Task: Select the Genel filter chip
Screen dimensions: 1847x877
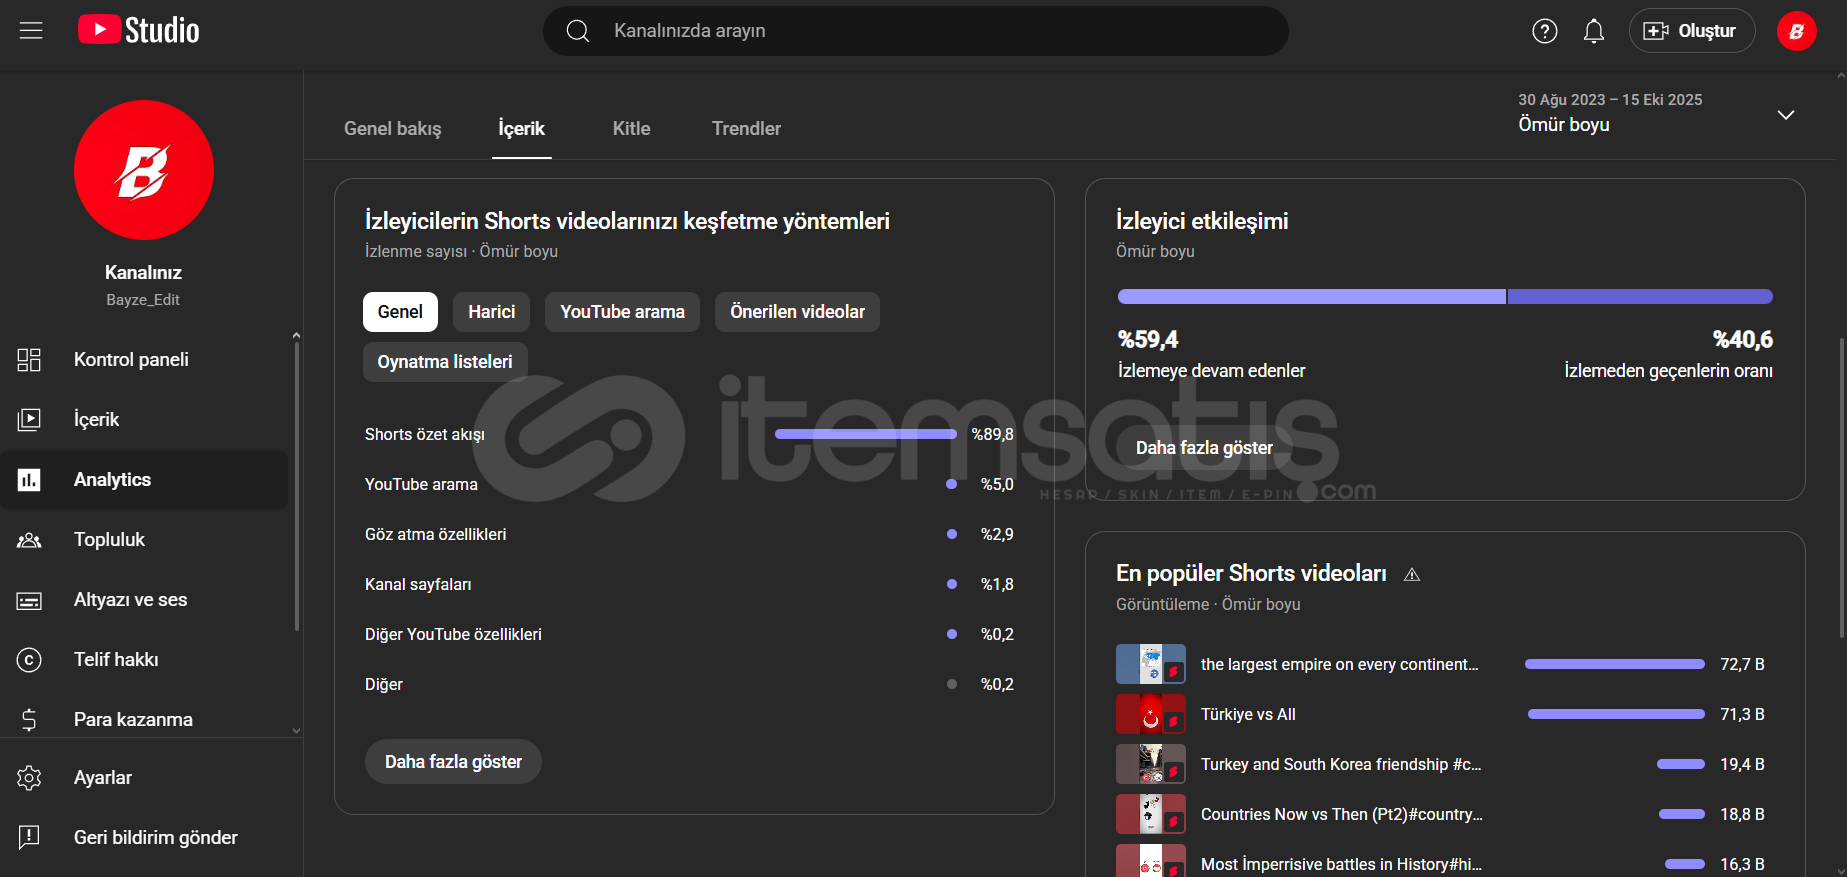Action: pyautogui.click(x=400, y=312)
